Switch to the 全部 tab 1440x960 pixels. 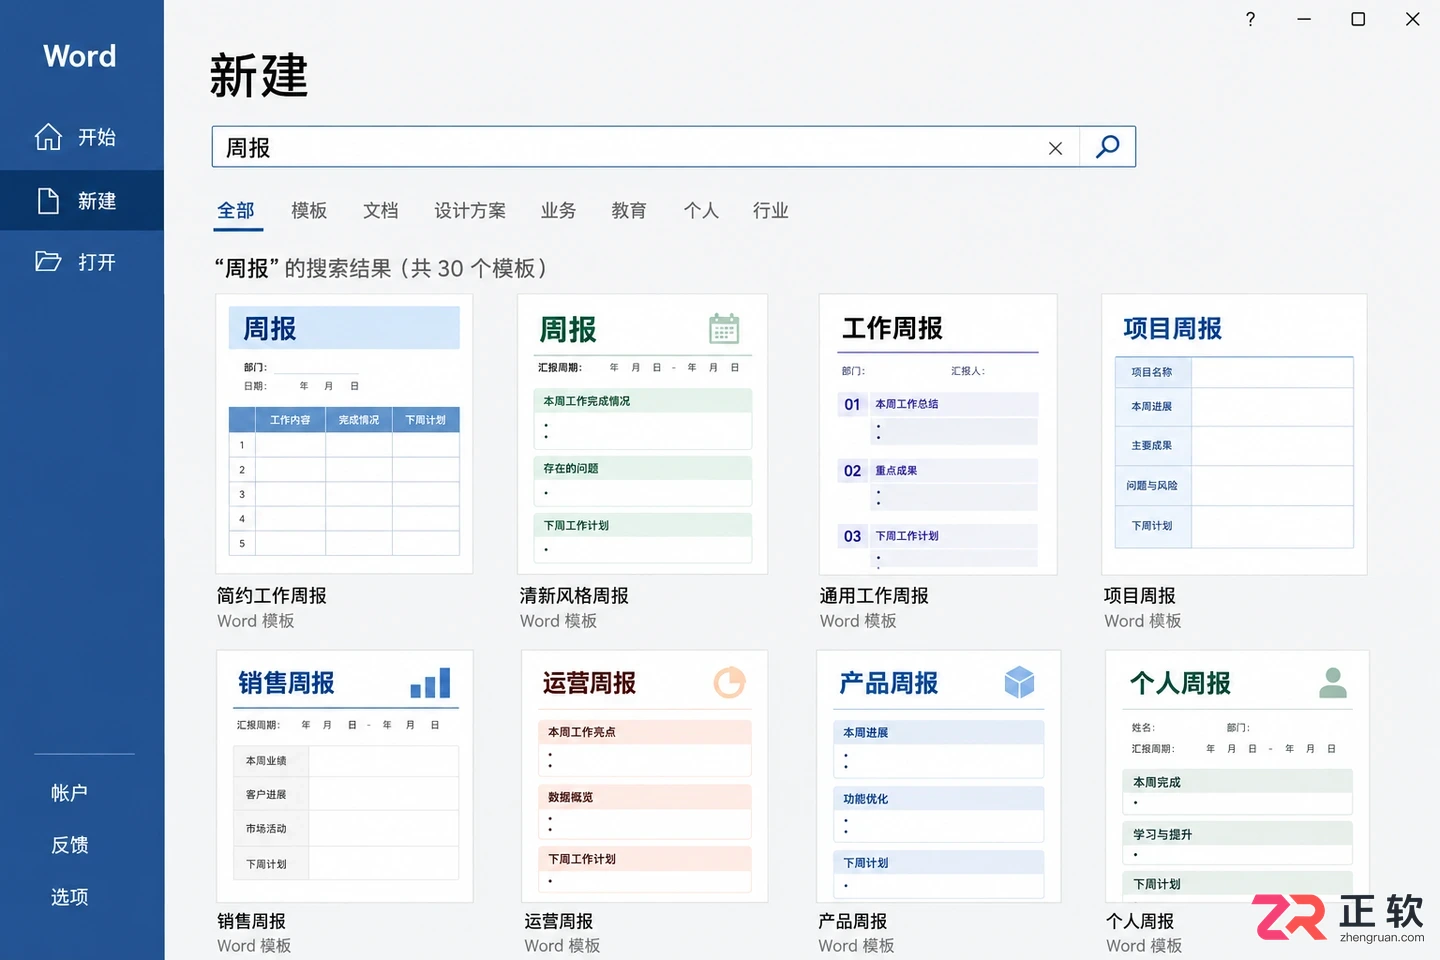(x=236, y=211)
